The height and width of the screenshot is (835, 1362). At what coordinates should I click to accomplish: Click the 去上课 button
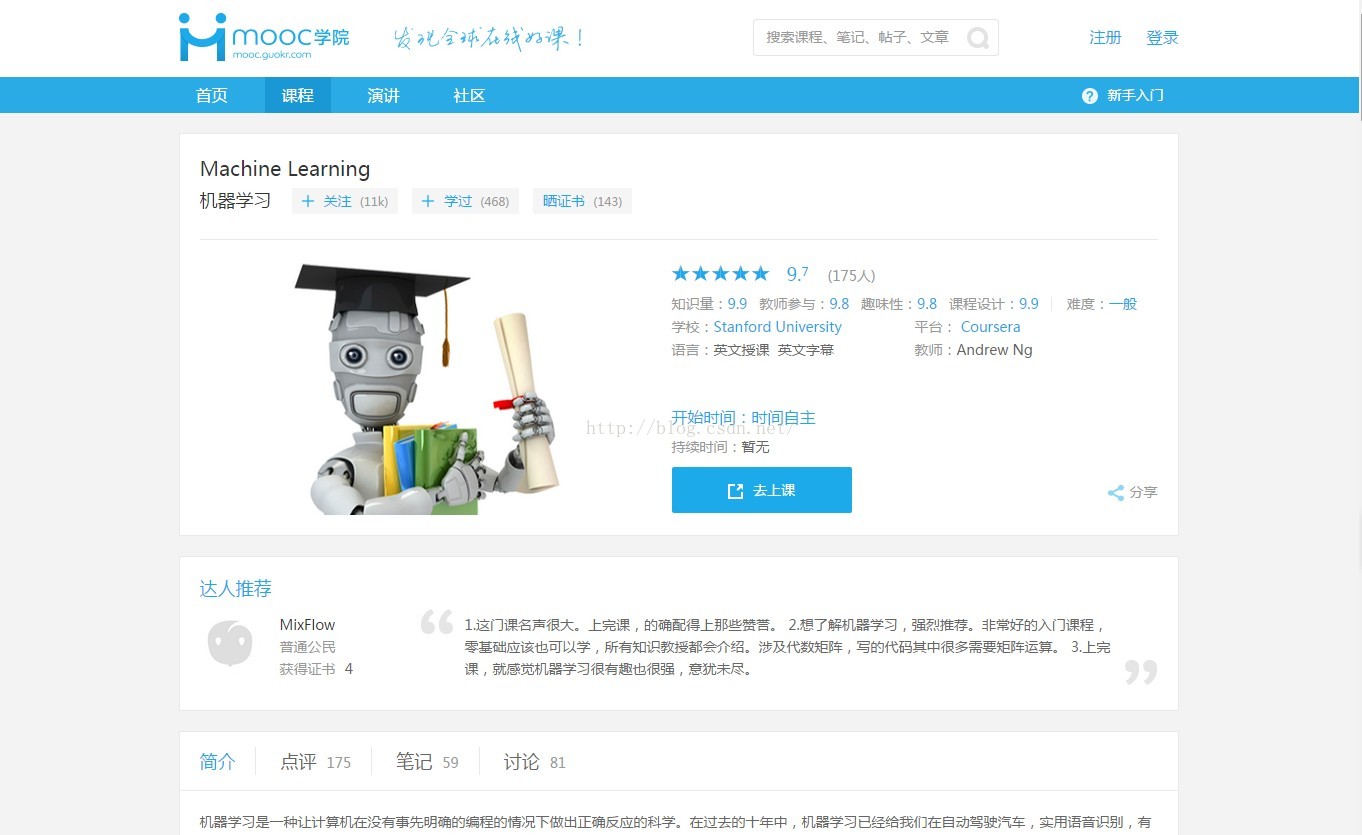click(762, 490)
